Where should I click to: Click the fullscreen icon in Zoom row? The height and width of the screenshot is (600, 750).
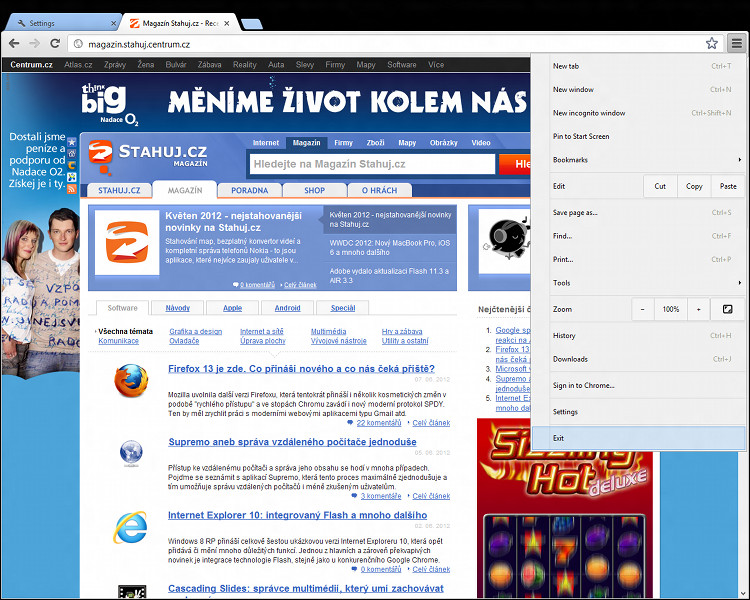[728, 309]
